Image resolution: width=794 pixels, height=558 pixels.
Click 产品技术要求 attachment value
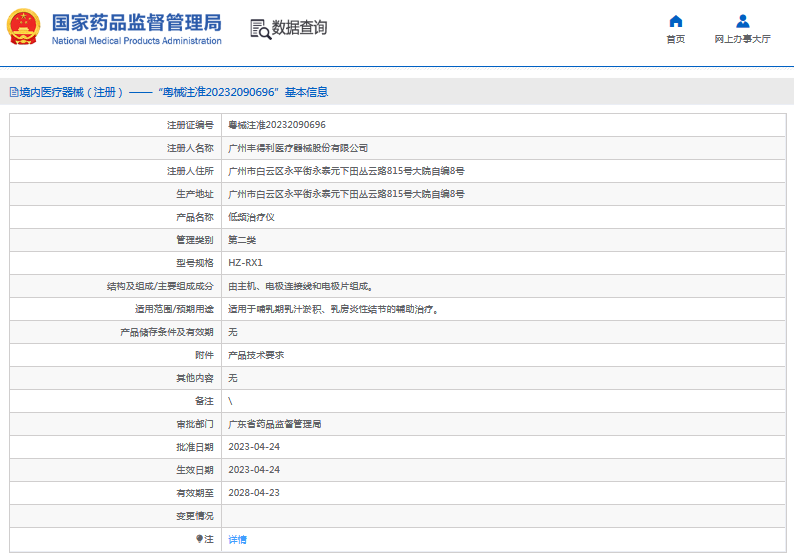(x=256, y=355)
